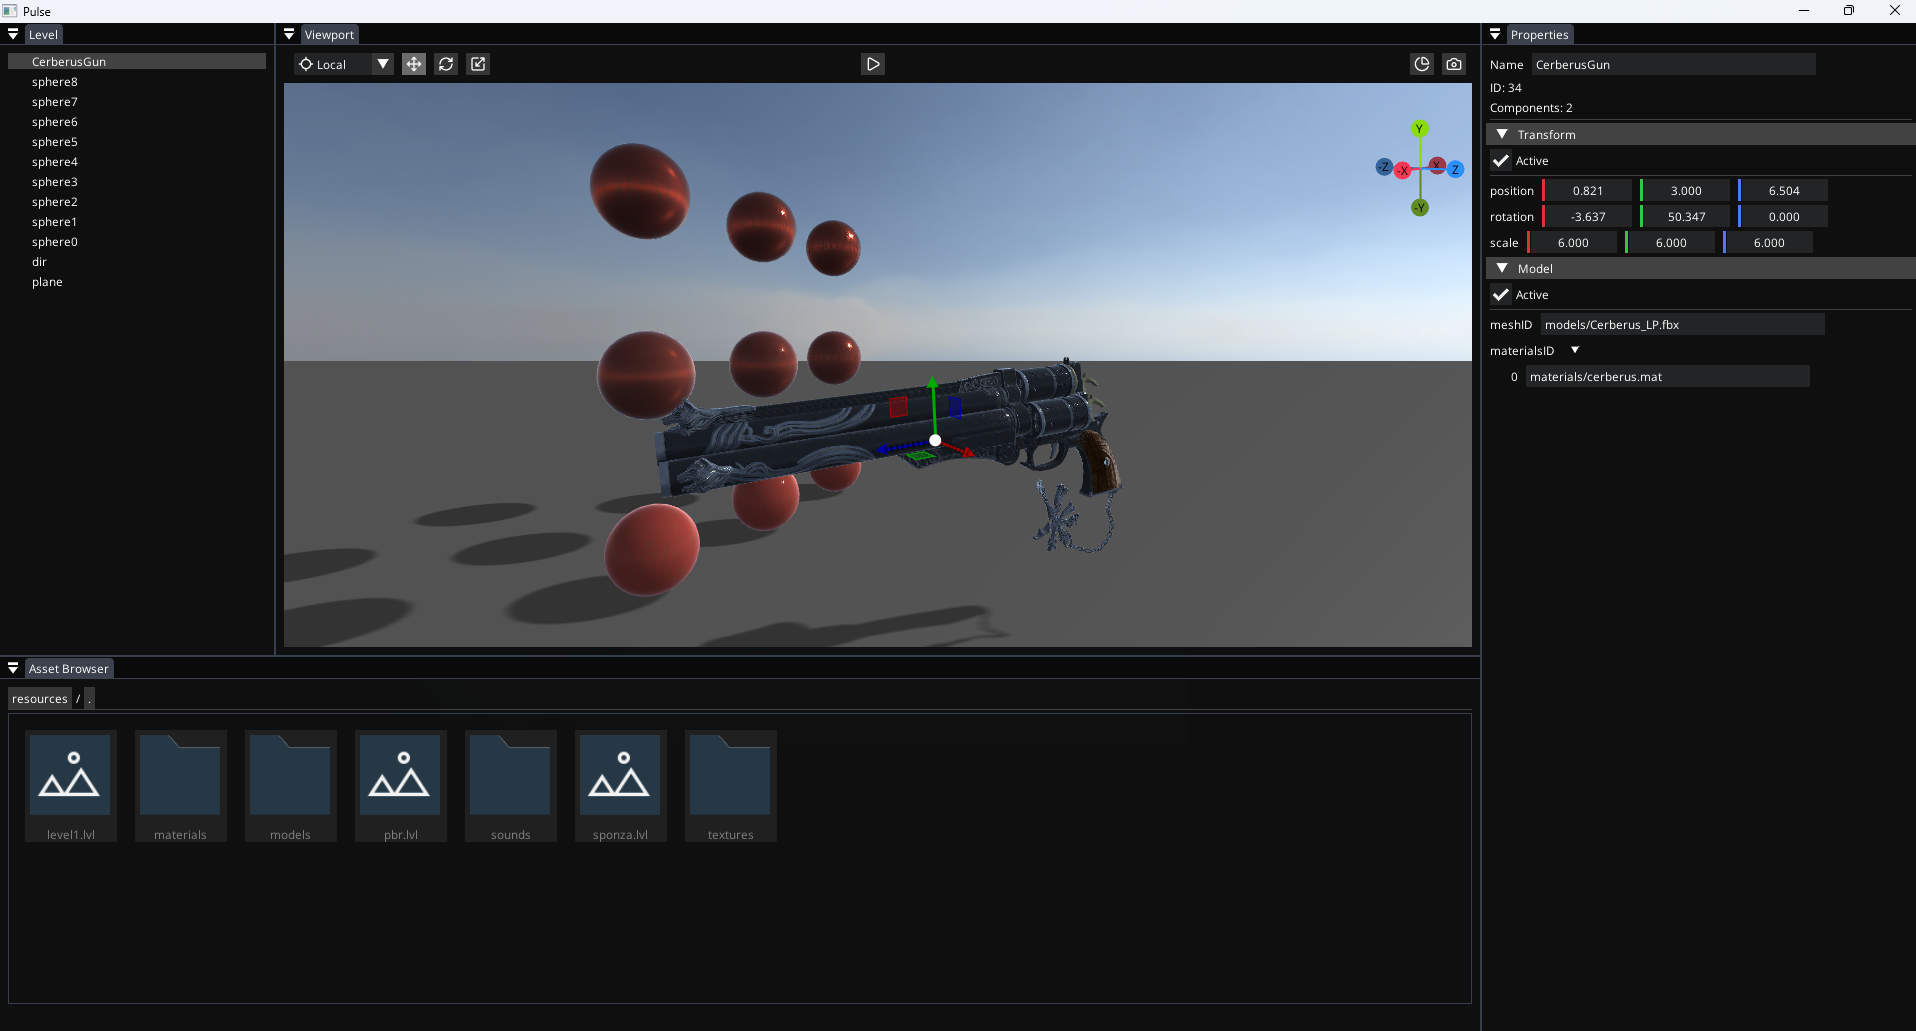This screenshot has width=1916, height=1031.
Task: Click the position X value field
Action: (1587, 191)
